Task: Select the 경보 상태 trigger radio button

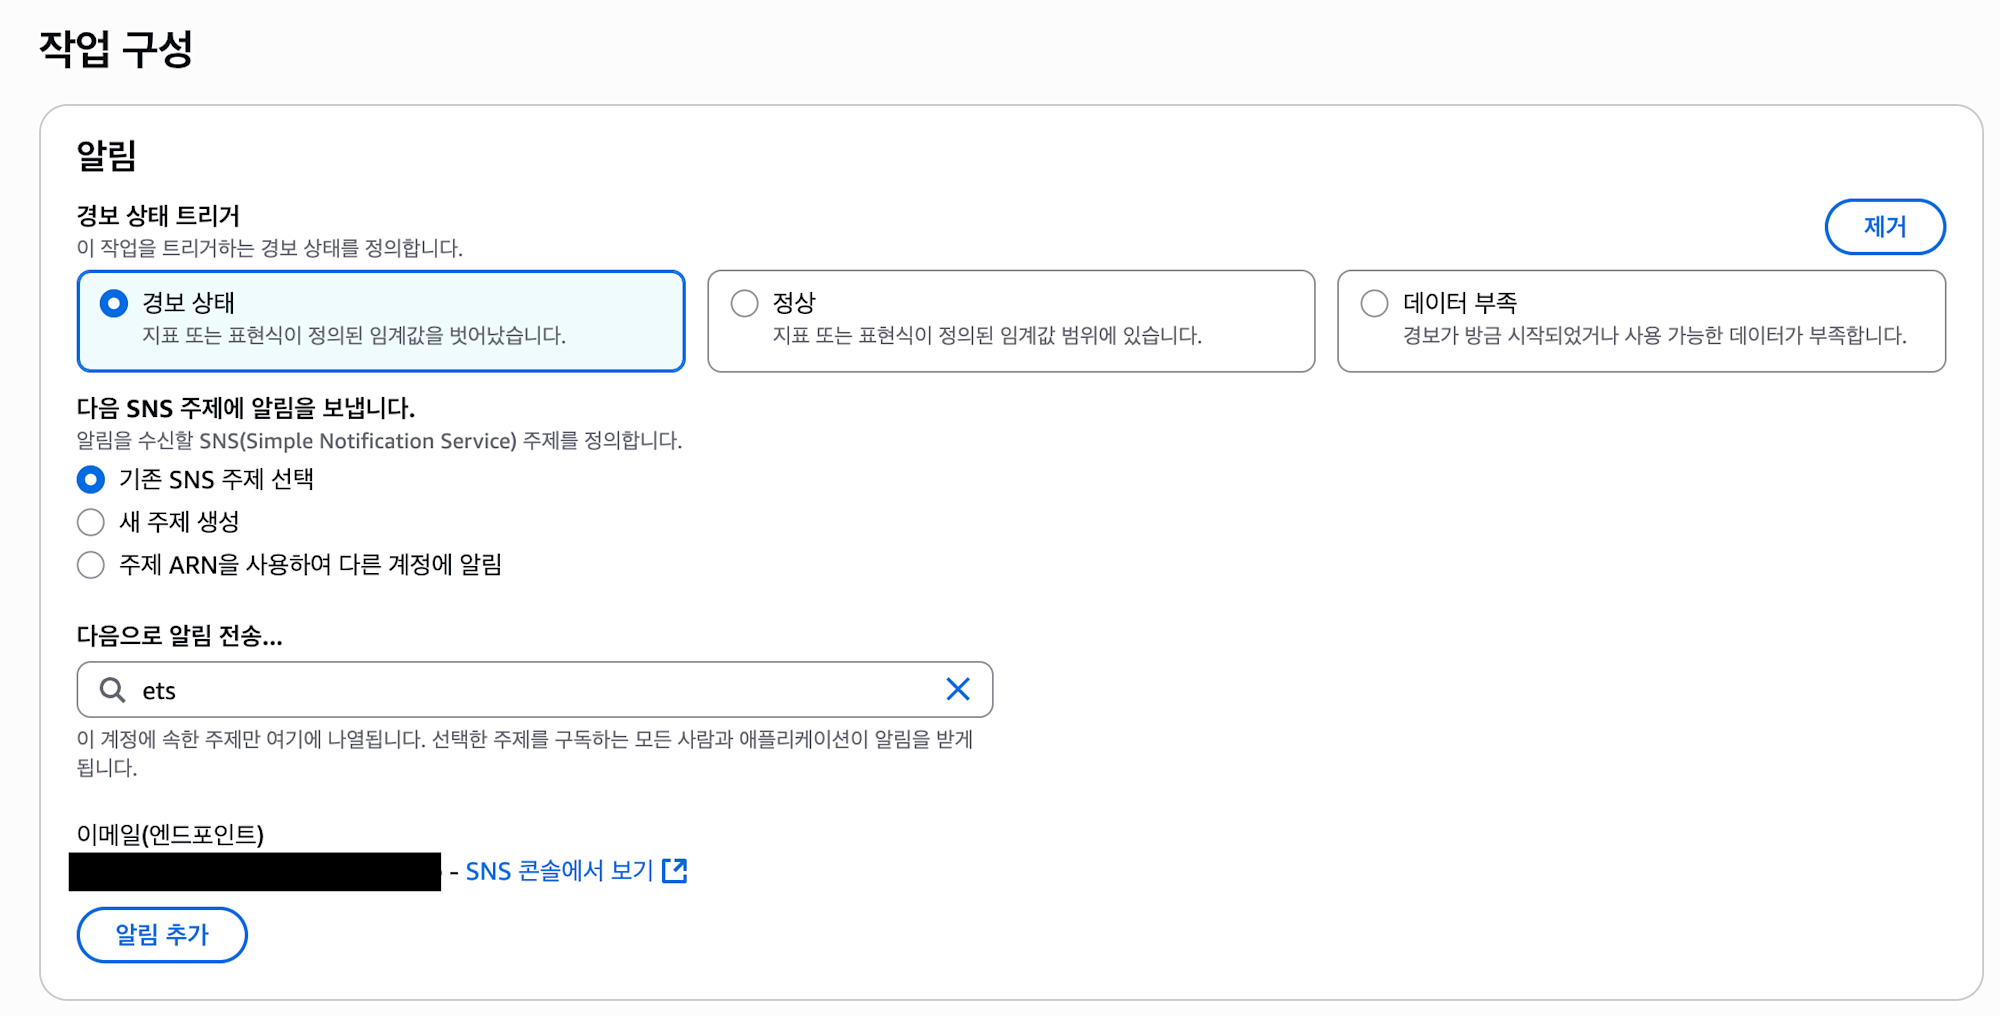Action: pos(114,303)
